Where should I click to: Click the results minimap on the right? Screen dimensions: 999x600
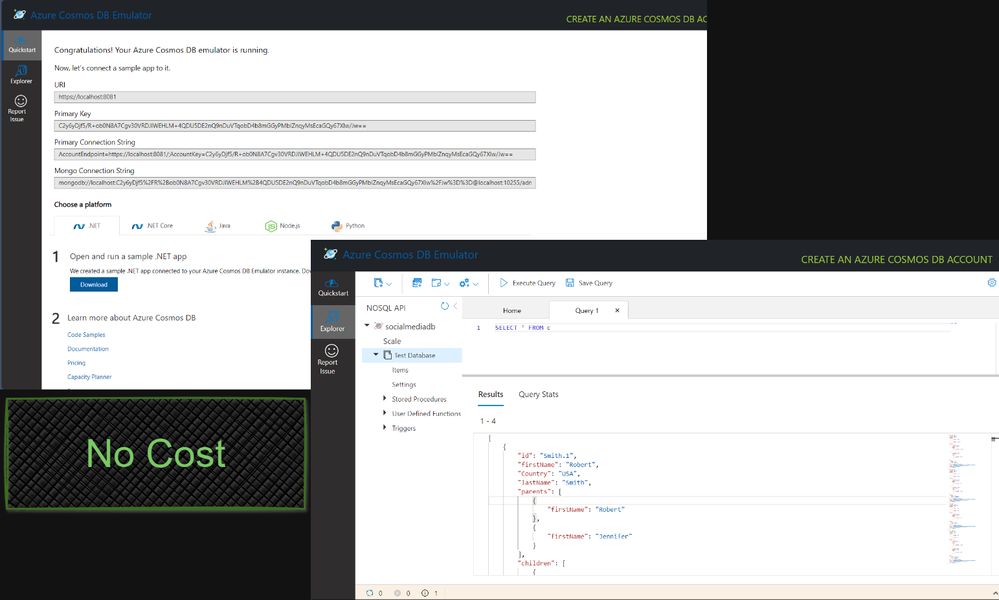pyautogui.click(x=961, y=500)
